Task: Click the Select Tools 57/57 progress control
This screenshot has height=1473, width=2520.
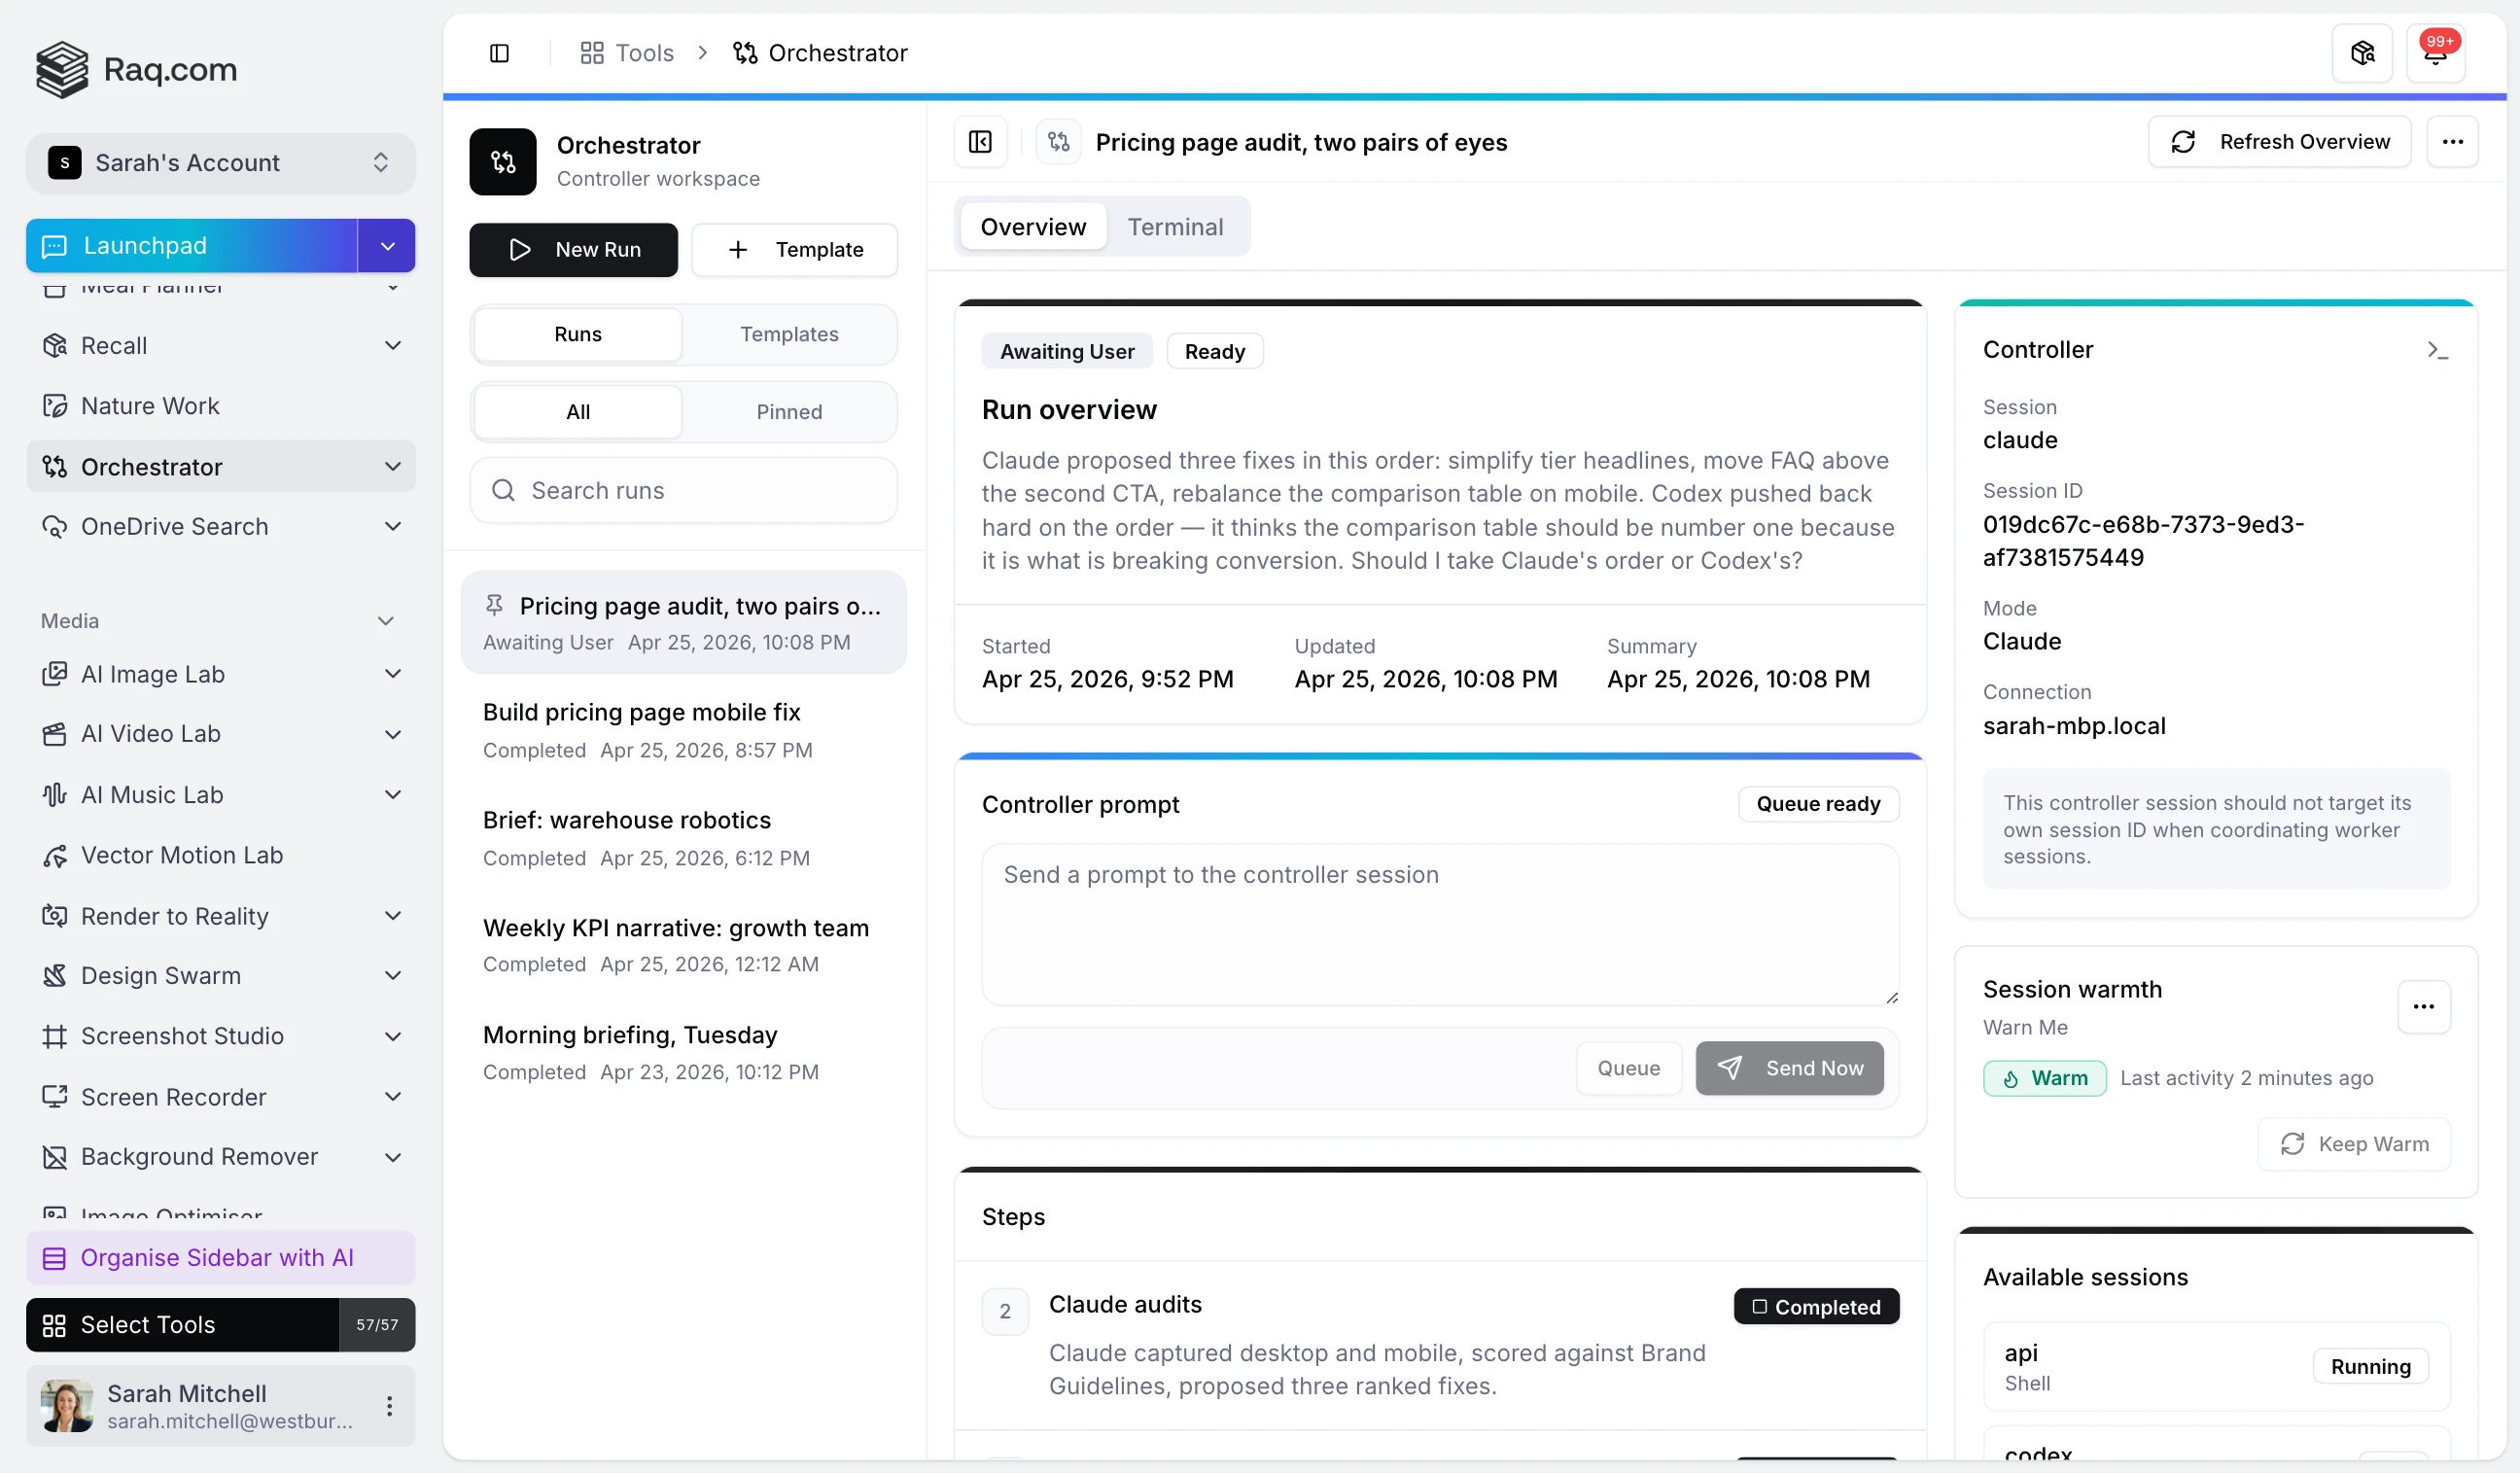Action: point(376,1324)
